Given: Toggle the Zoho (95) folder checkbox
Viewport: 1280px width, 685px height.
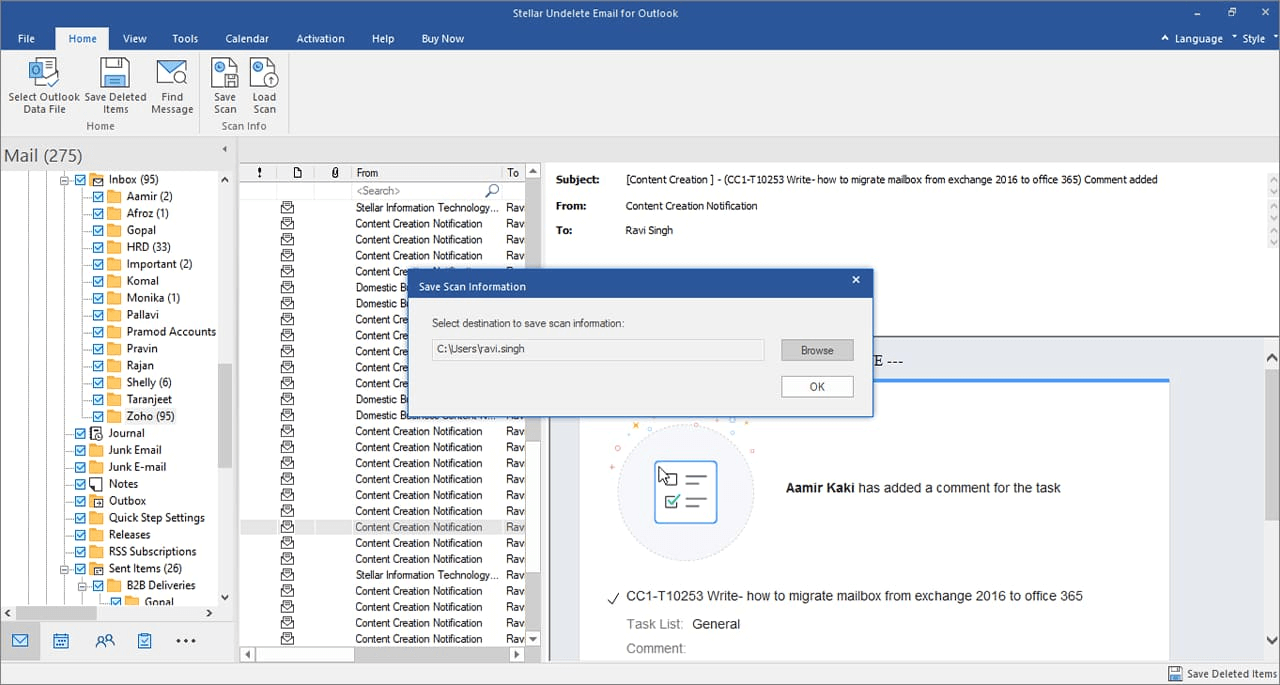Looking at the screenshot, I should (x=98, y=416).
